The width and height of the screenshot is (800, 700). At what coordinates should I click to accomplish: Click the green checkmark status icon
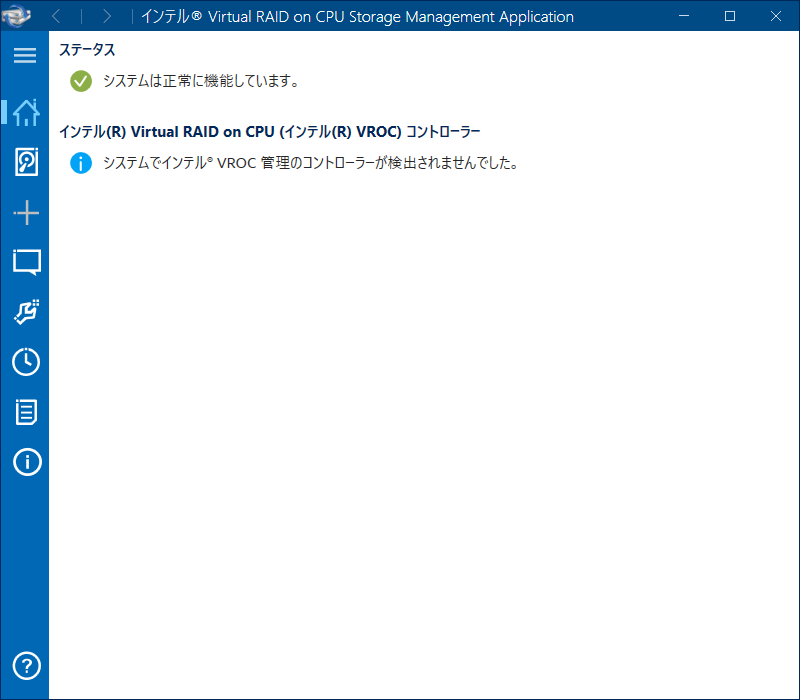click(x=81, y=81)
